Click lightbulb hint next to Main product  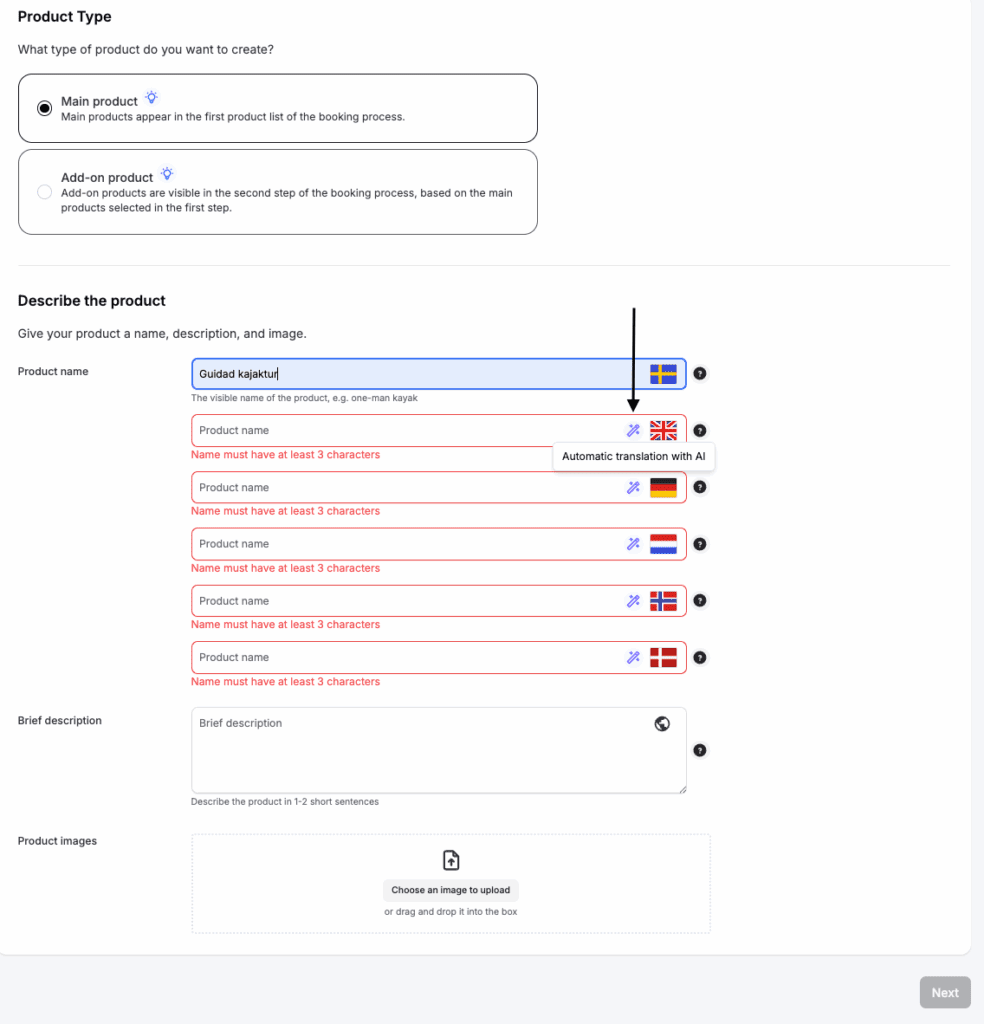(152, 98)
